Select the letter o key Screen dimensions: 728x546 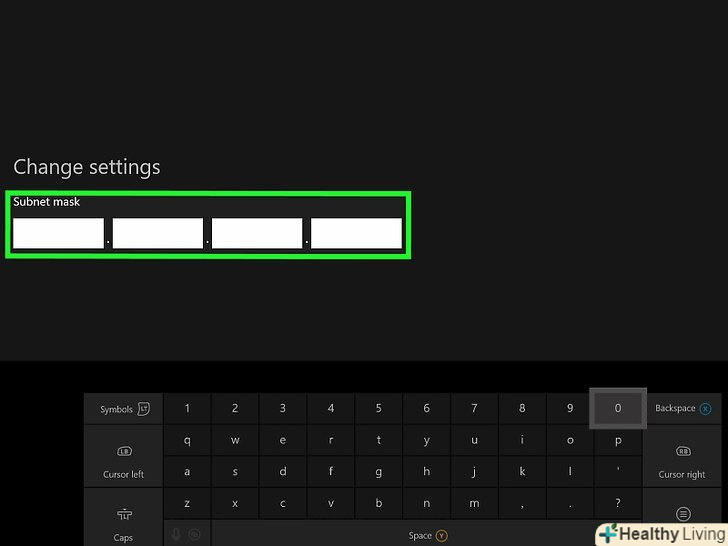(x=570, y=440)
